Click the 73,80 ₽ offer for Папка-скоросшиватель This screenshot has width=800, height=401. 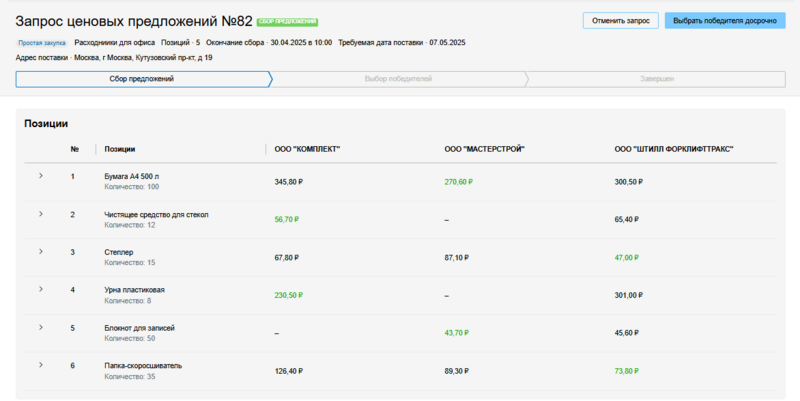pyautogui.click(x=628, y=371)
